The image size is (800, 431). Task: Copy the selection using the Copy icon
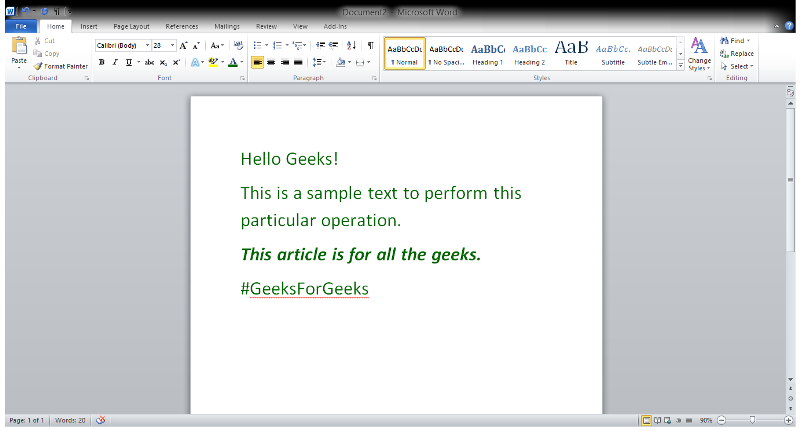(x=37, y=54)
